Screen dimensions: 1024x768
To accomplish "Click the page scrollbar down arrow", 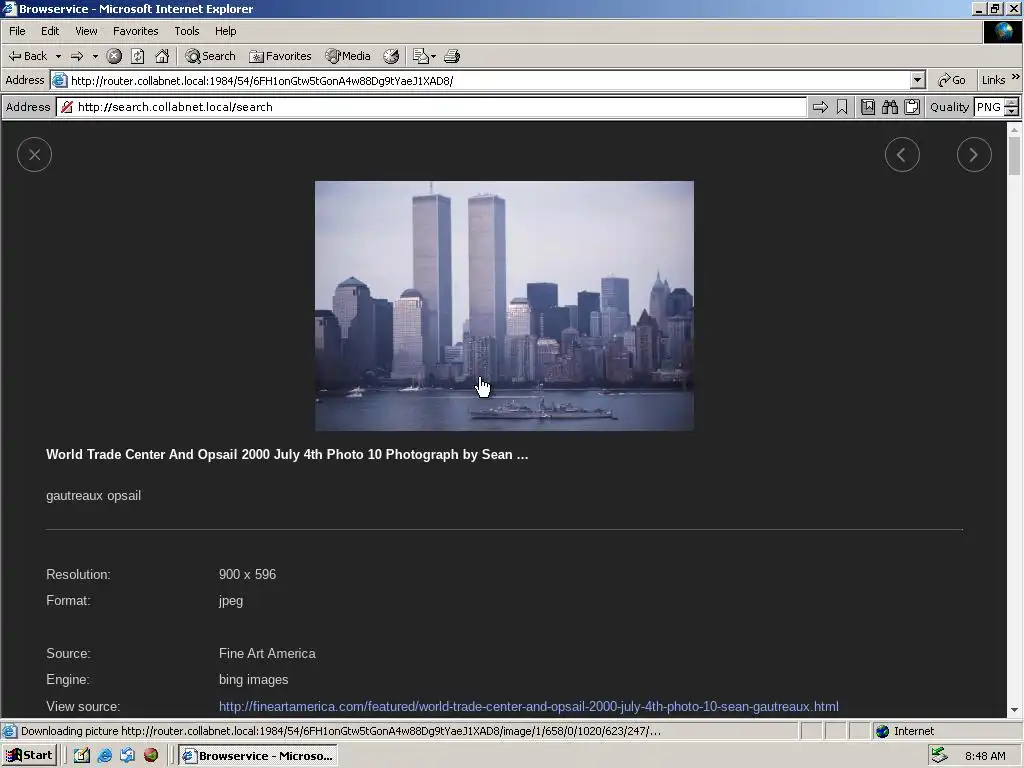I will pyautogui.click(x=1014, y=710).
